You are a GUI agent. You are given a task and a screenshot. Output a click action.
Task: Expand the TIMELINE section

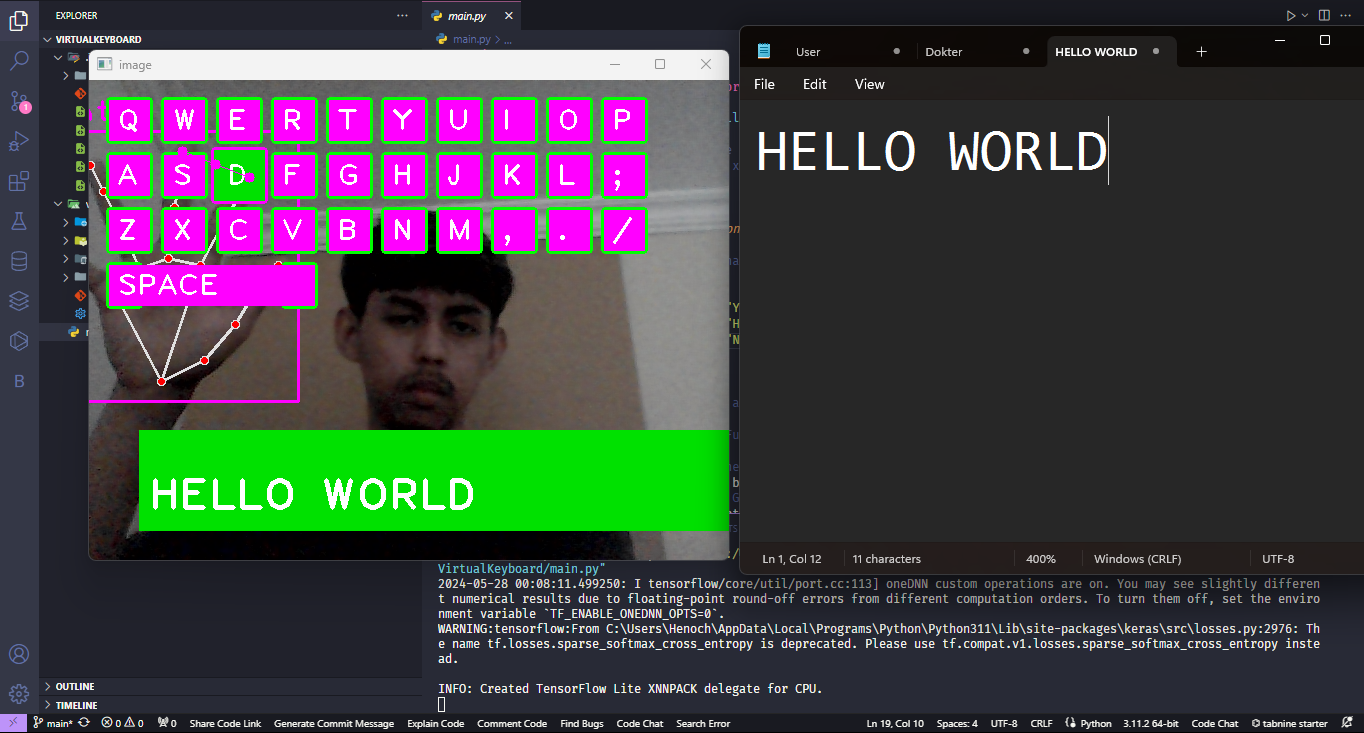click(x=76, y=705)
